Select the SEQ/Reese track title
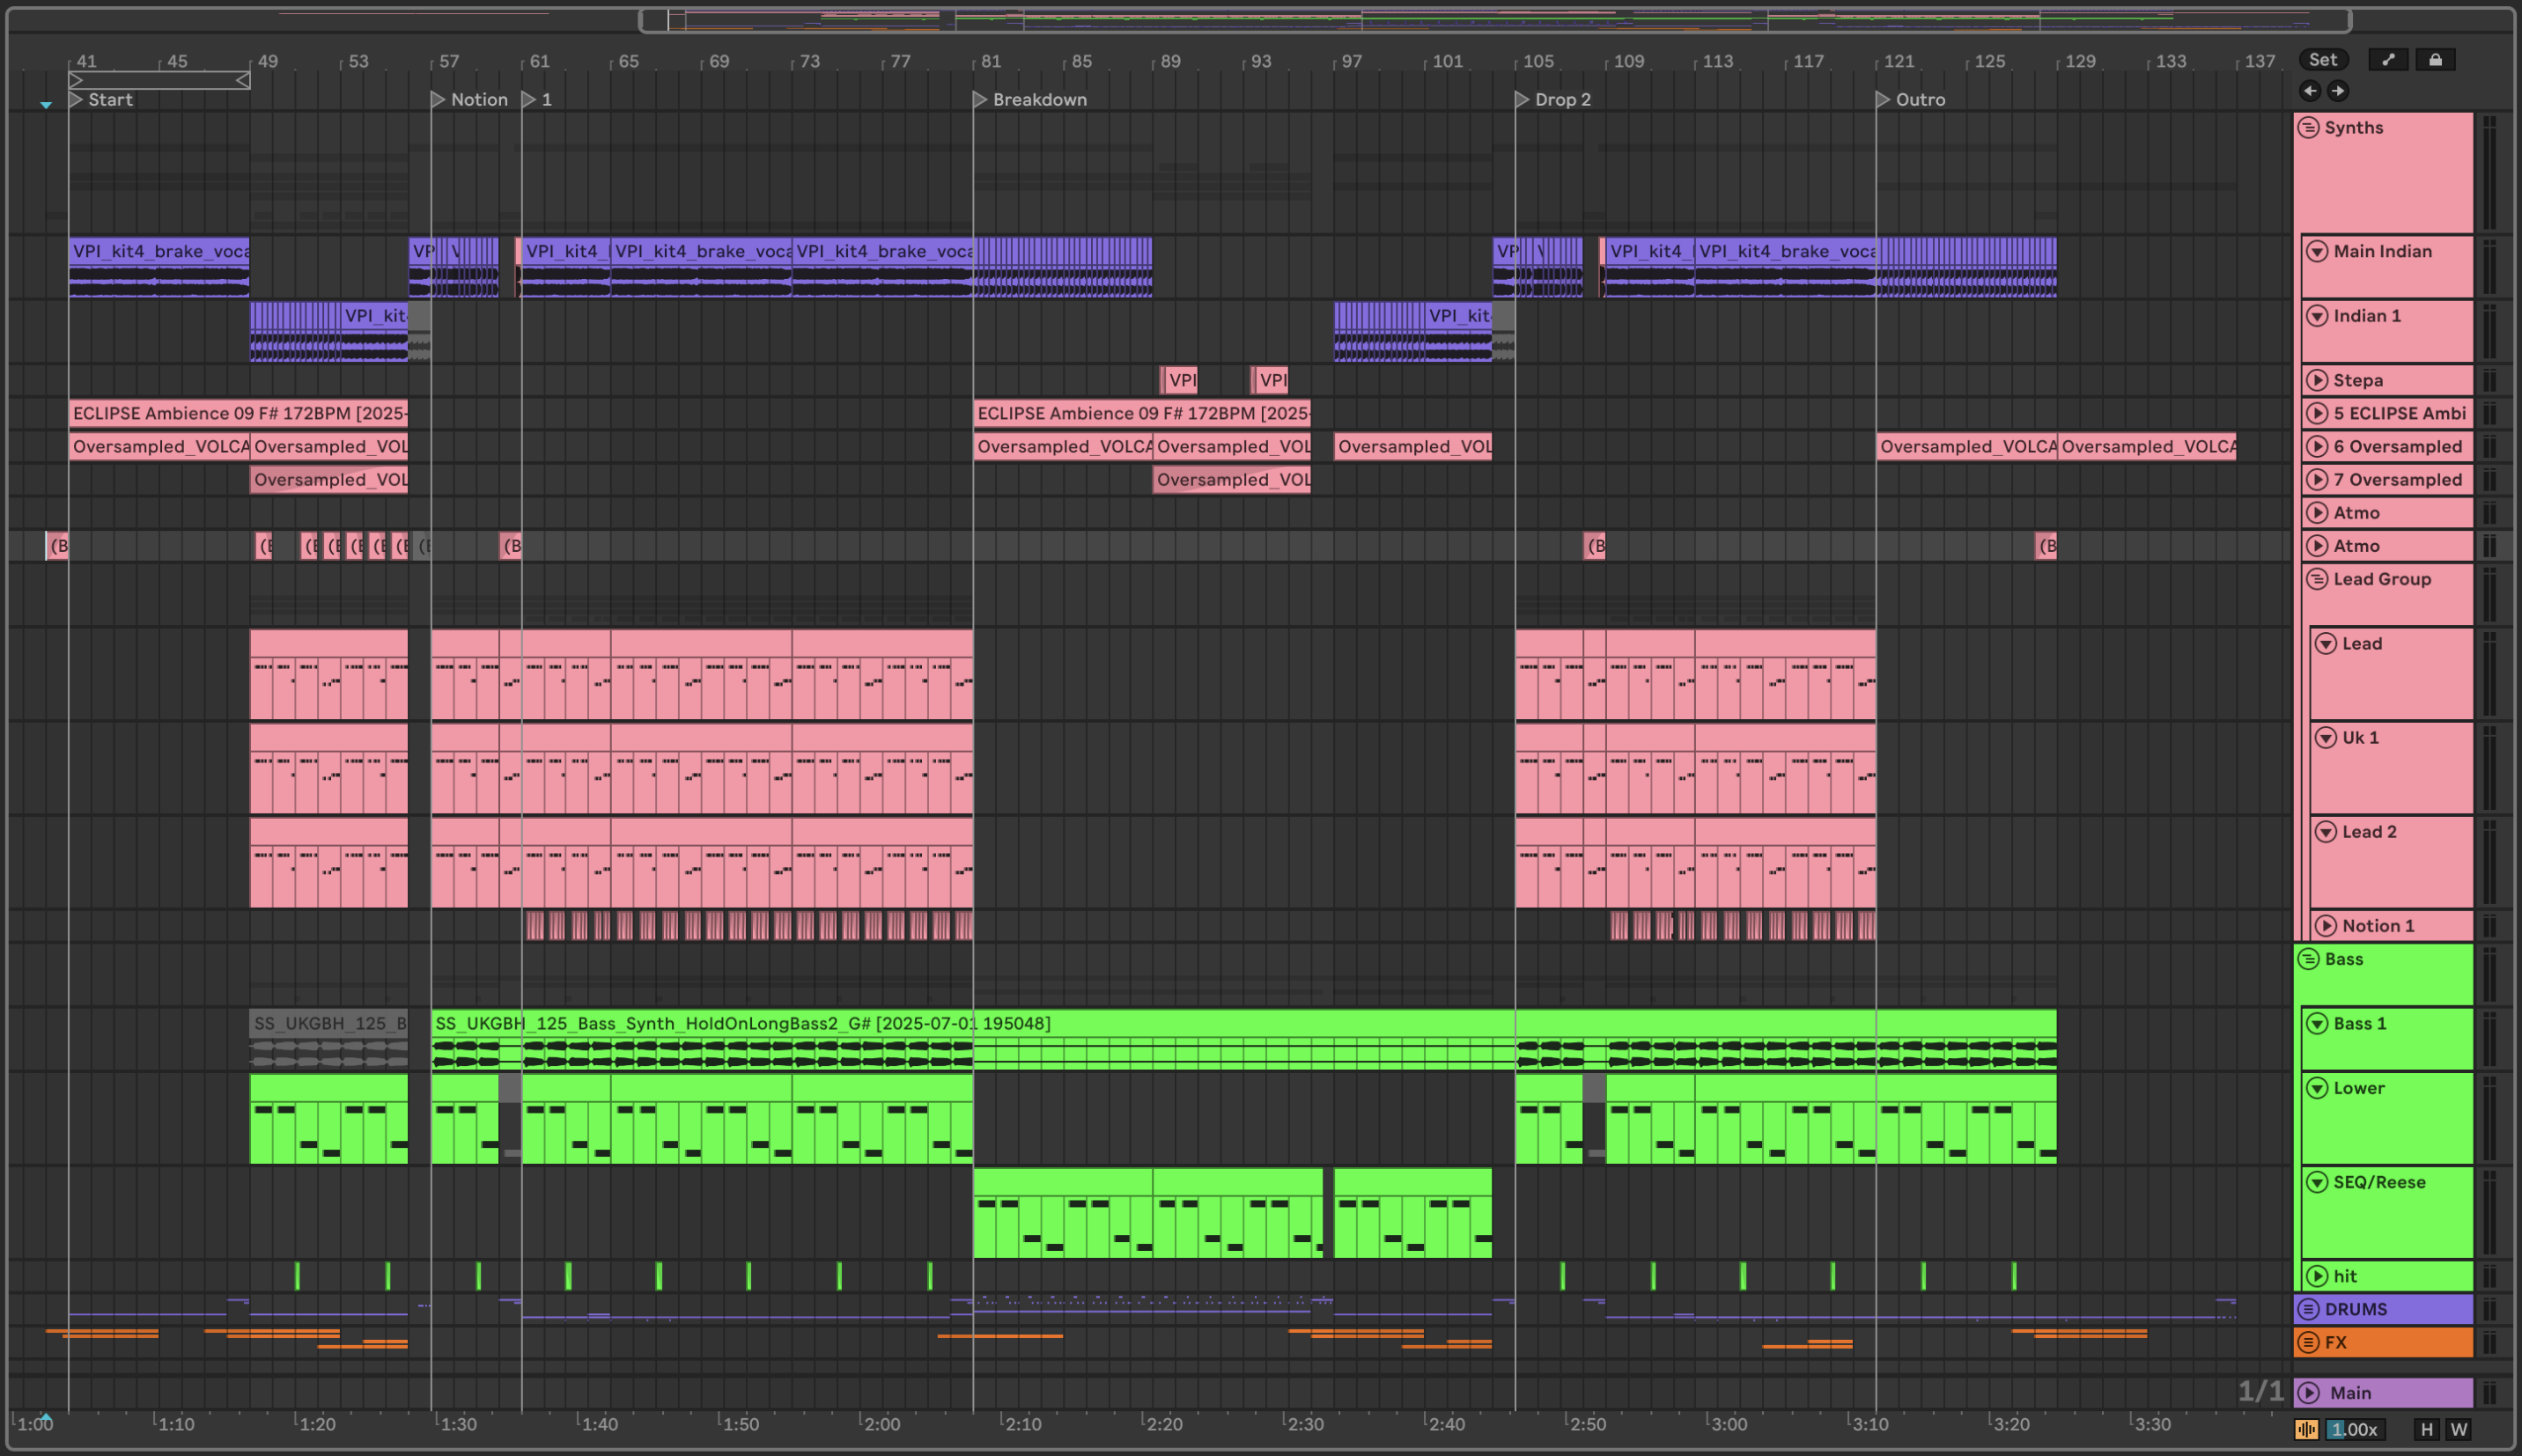 [x=2380, y=1182]
